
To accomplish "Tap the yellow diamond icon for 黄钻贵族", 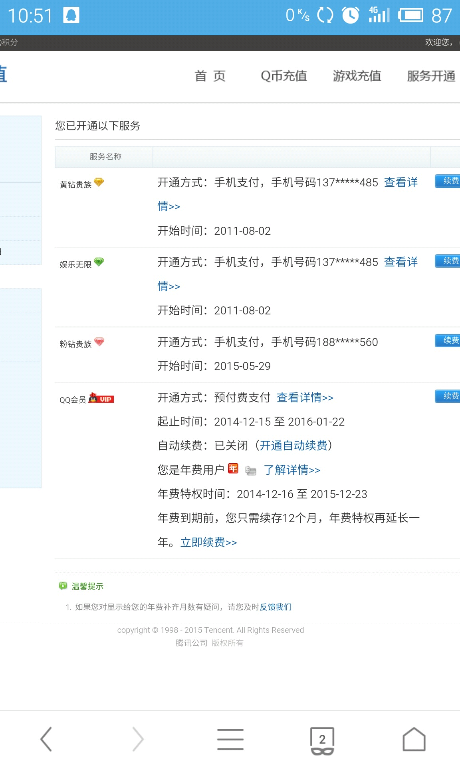I will [99, 182].
